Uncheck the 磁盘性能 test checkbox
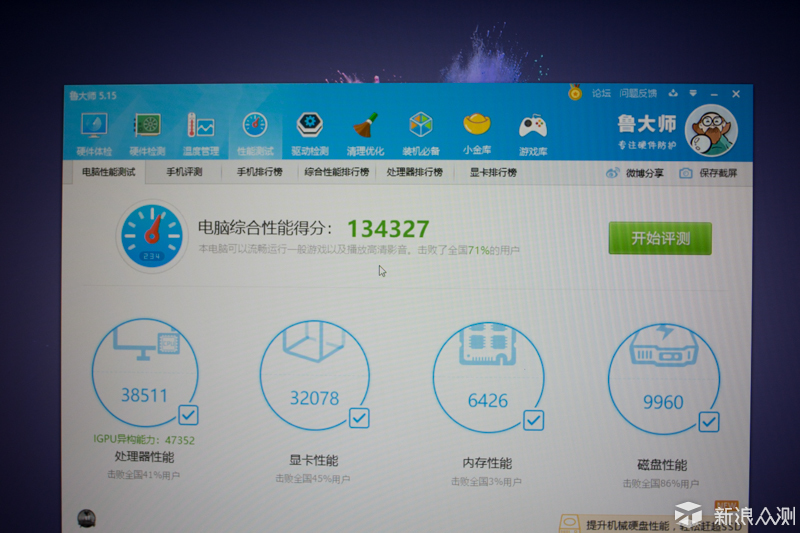The height and width of the screenshot is (533, 800). click(x=709, y=422)
